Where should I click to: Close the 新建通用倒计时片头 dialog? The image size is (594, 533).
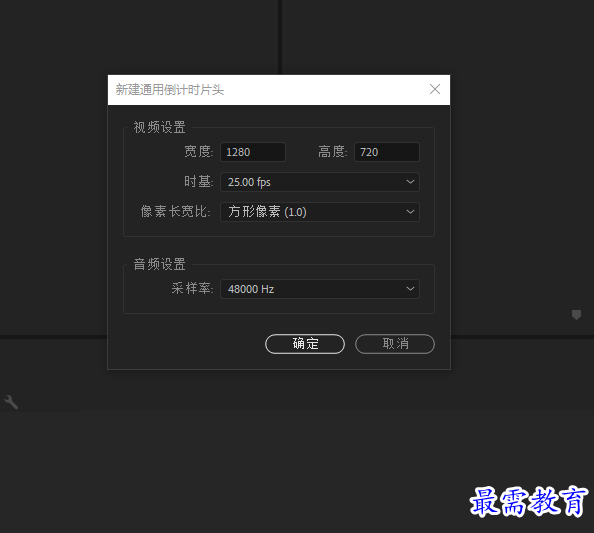coord(435,89)
